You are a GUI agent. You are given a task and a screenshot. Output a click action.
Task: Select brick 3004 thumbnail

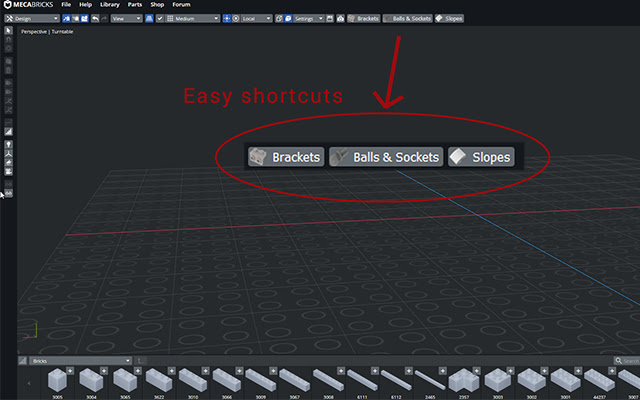[91, 380]
